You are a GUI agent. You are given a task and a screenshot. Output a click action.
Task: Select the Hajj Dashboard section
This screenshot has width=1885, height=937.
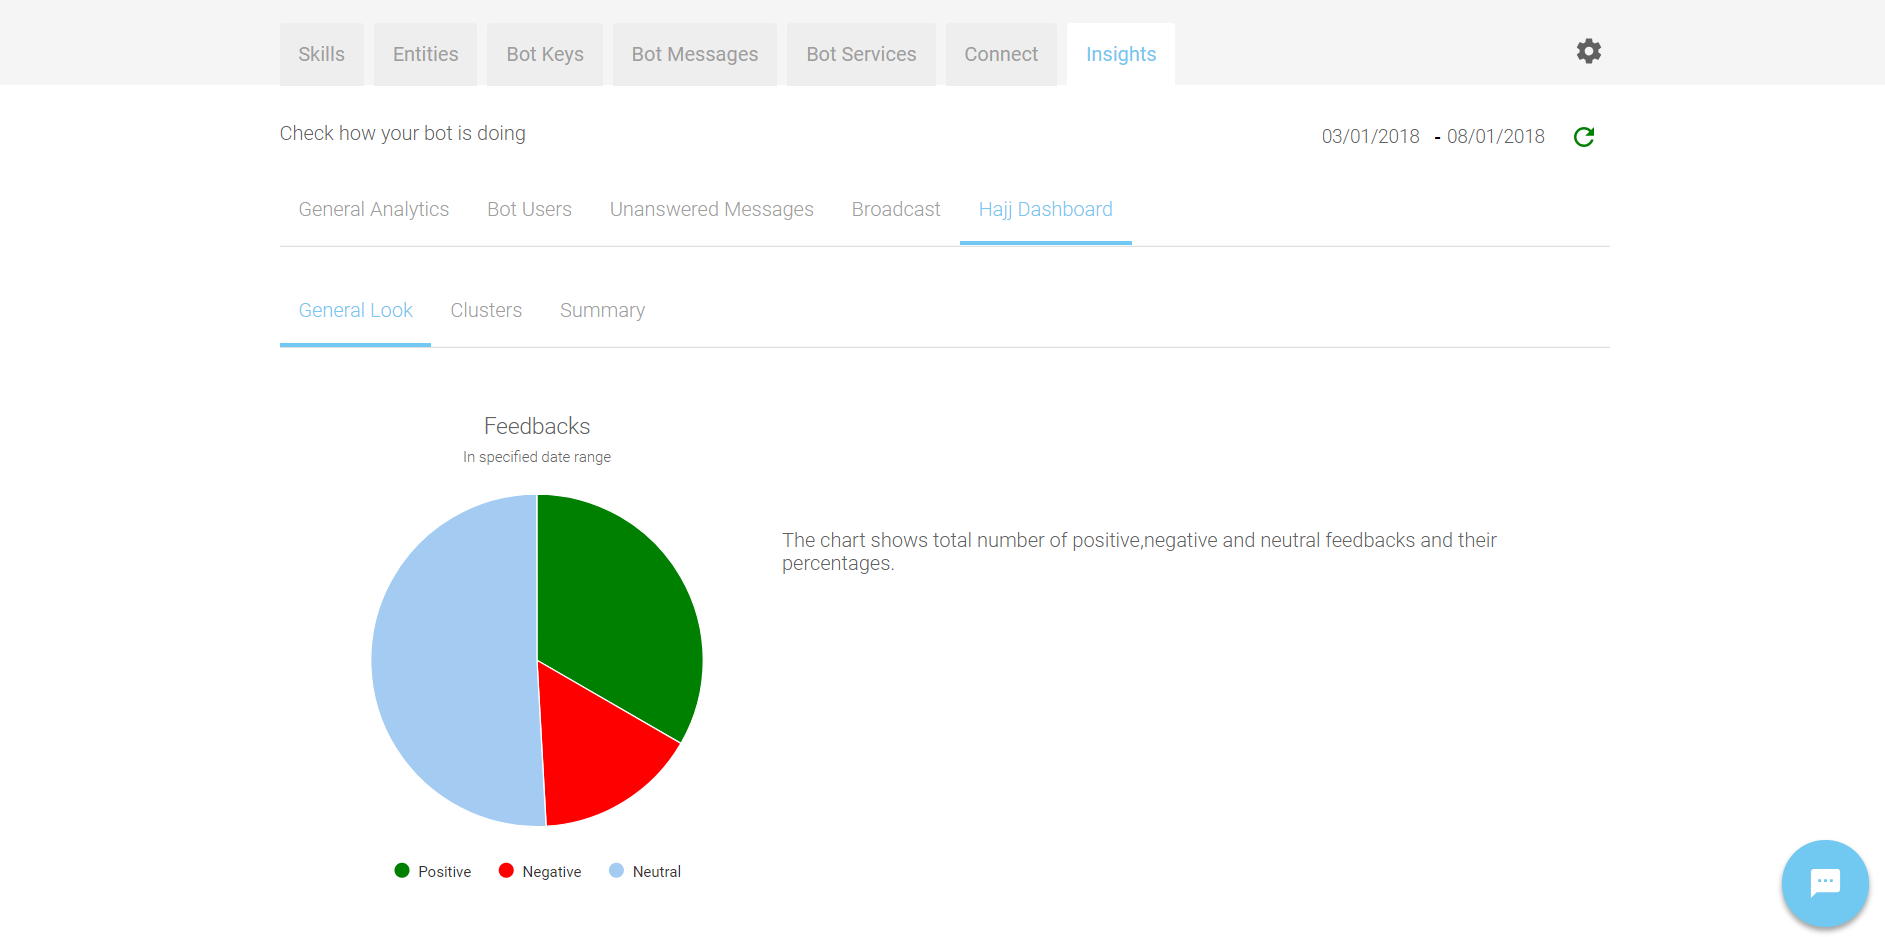tap(1045, 209)
